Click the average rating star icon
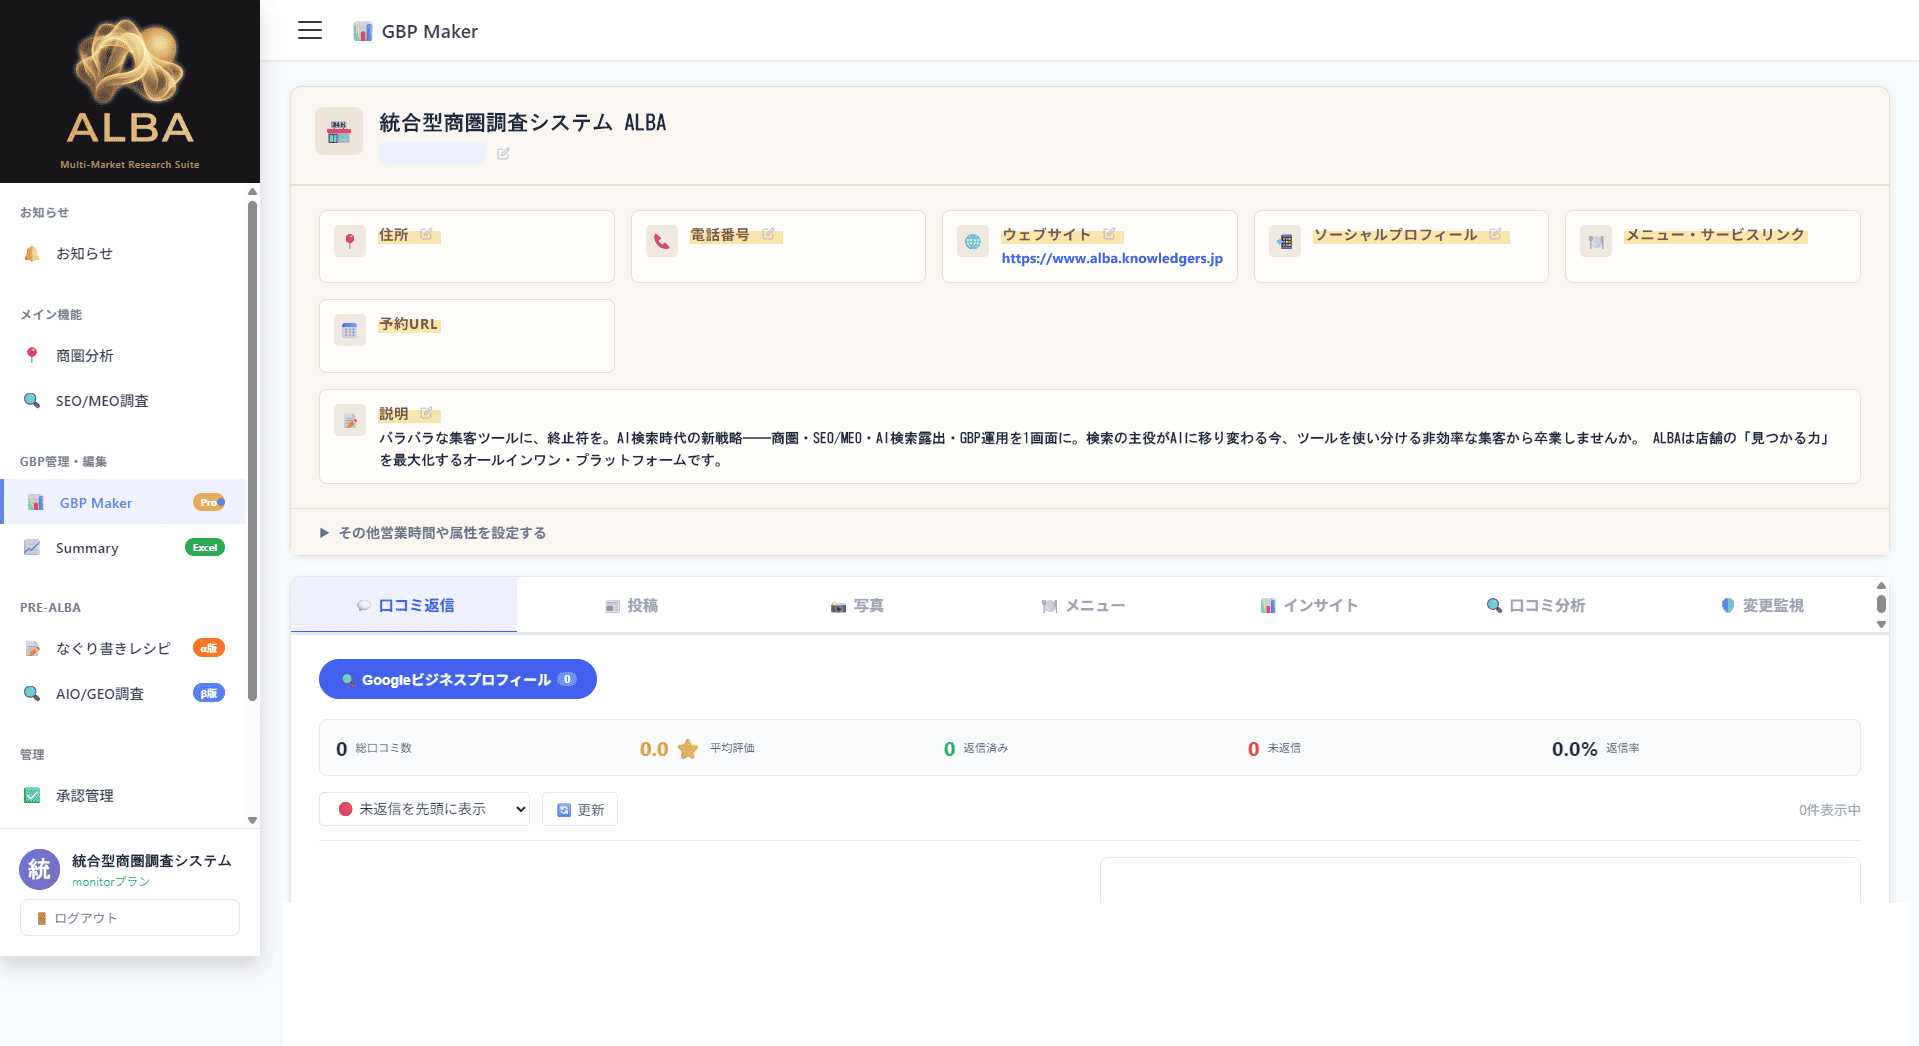The width and height of the screenshot is (1919, 1046). point(688,749)
